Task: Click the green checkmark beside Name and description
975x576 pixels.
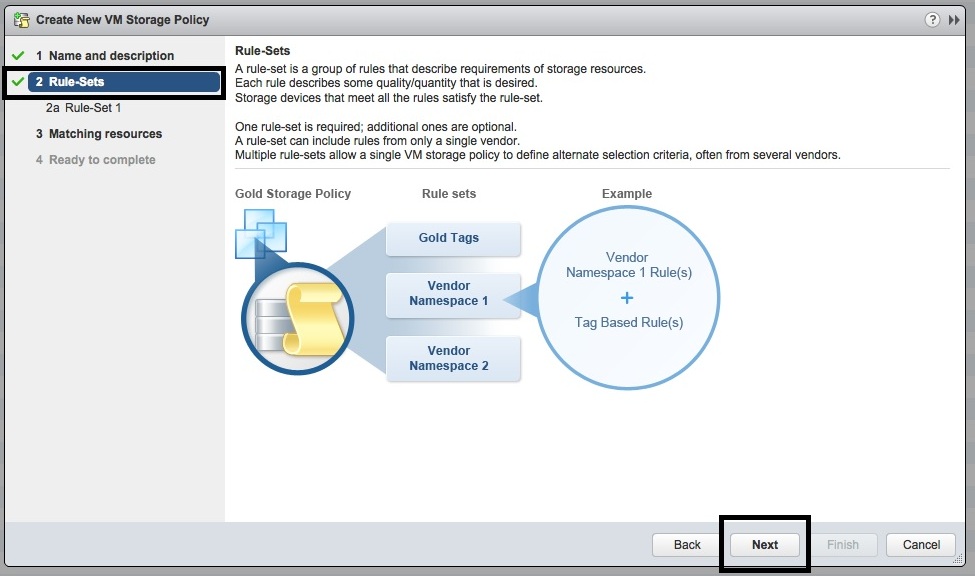Action: [x=17, y=56]
